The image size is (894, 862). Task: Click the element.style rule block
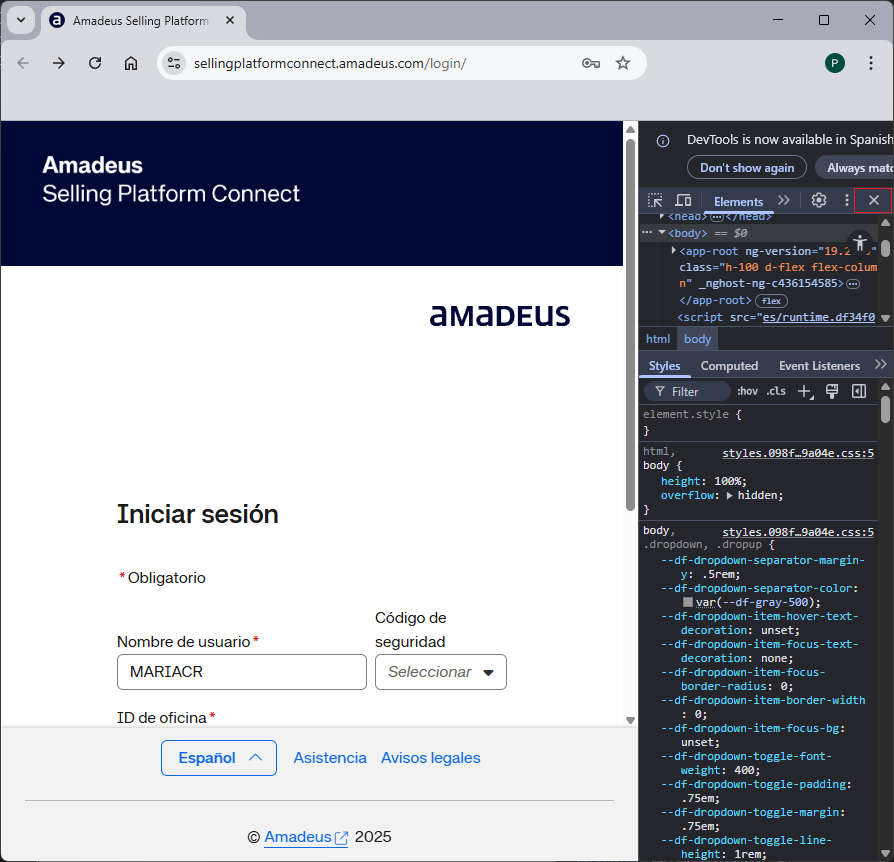click(758, 422)
